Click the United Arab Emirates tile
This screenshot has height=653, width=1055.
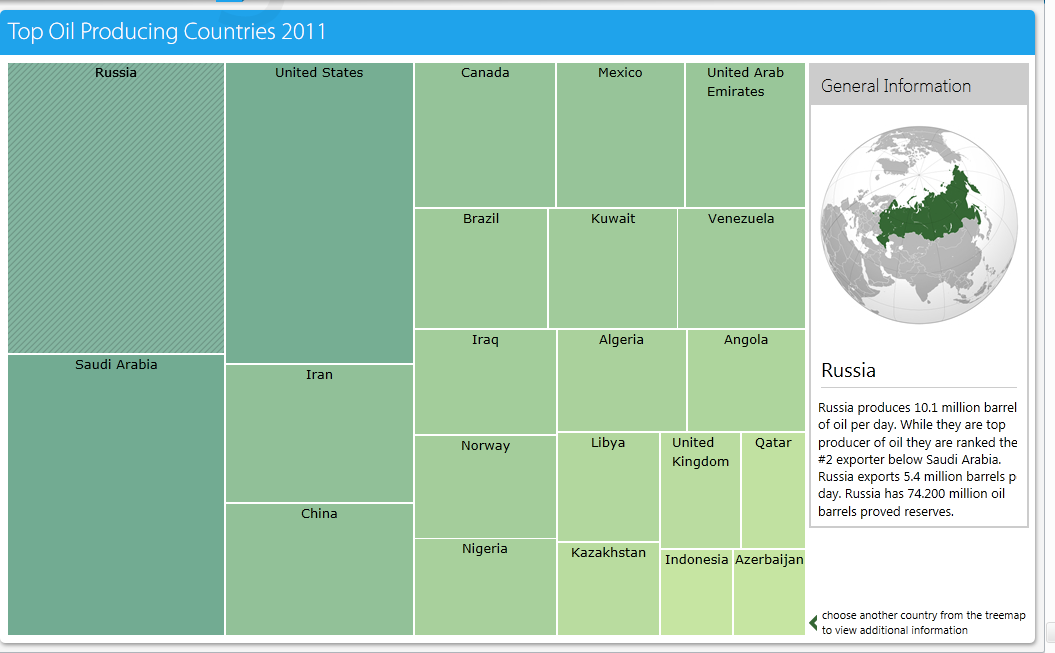coord(745,135)
